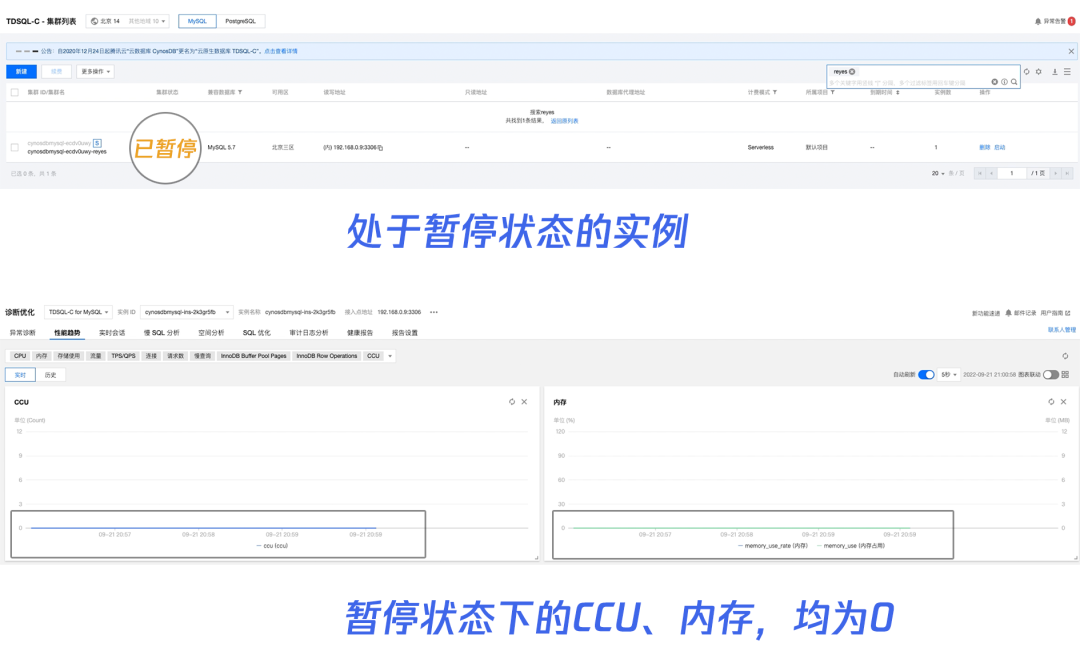Copy the 192.168.0.9:3306 read-write address
Screen dimensions: 1080x659
pyautogui.click(x=380, y=147)
